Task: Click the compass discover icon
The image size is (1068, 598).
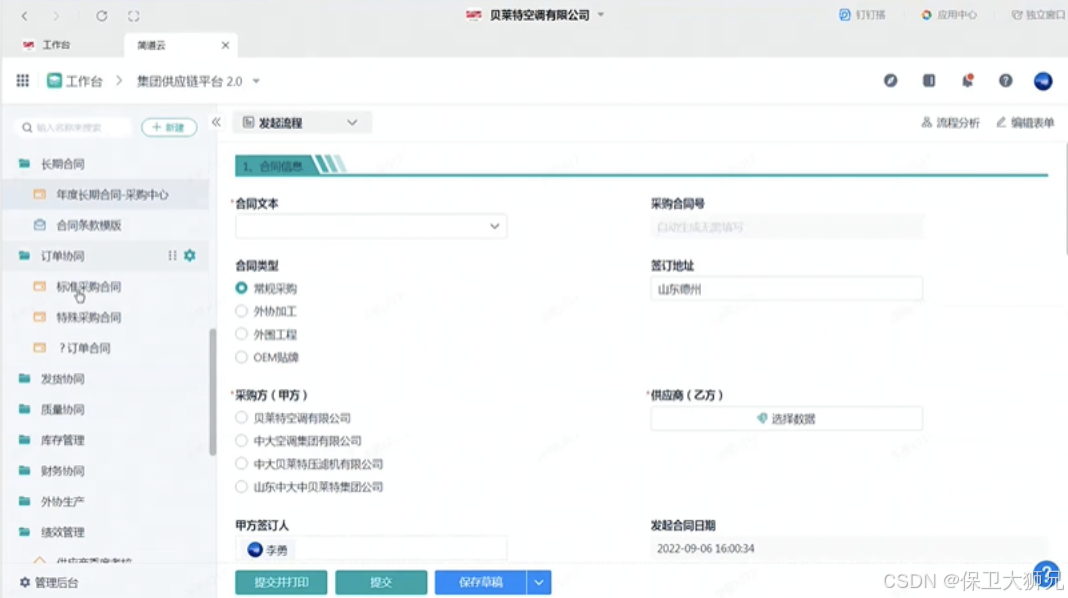Action: (x=891, y=81)
